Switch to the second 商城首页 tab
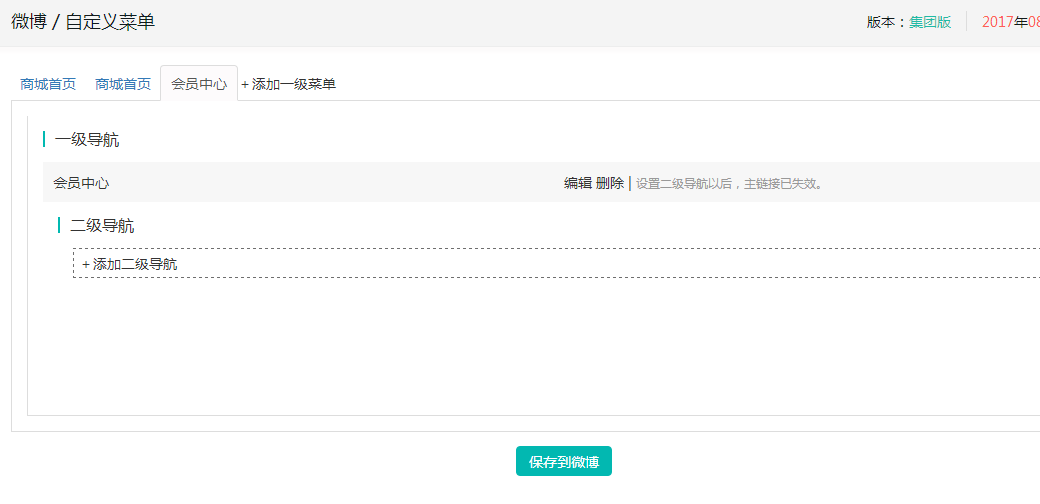 tap(123, 84)
